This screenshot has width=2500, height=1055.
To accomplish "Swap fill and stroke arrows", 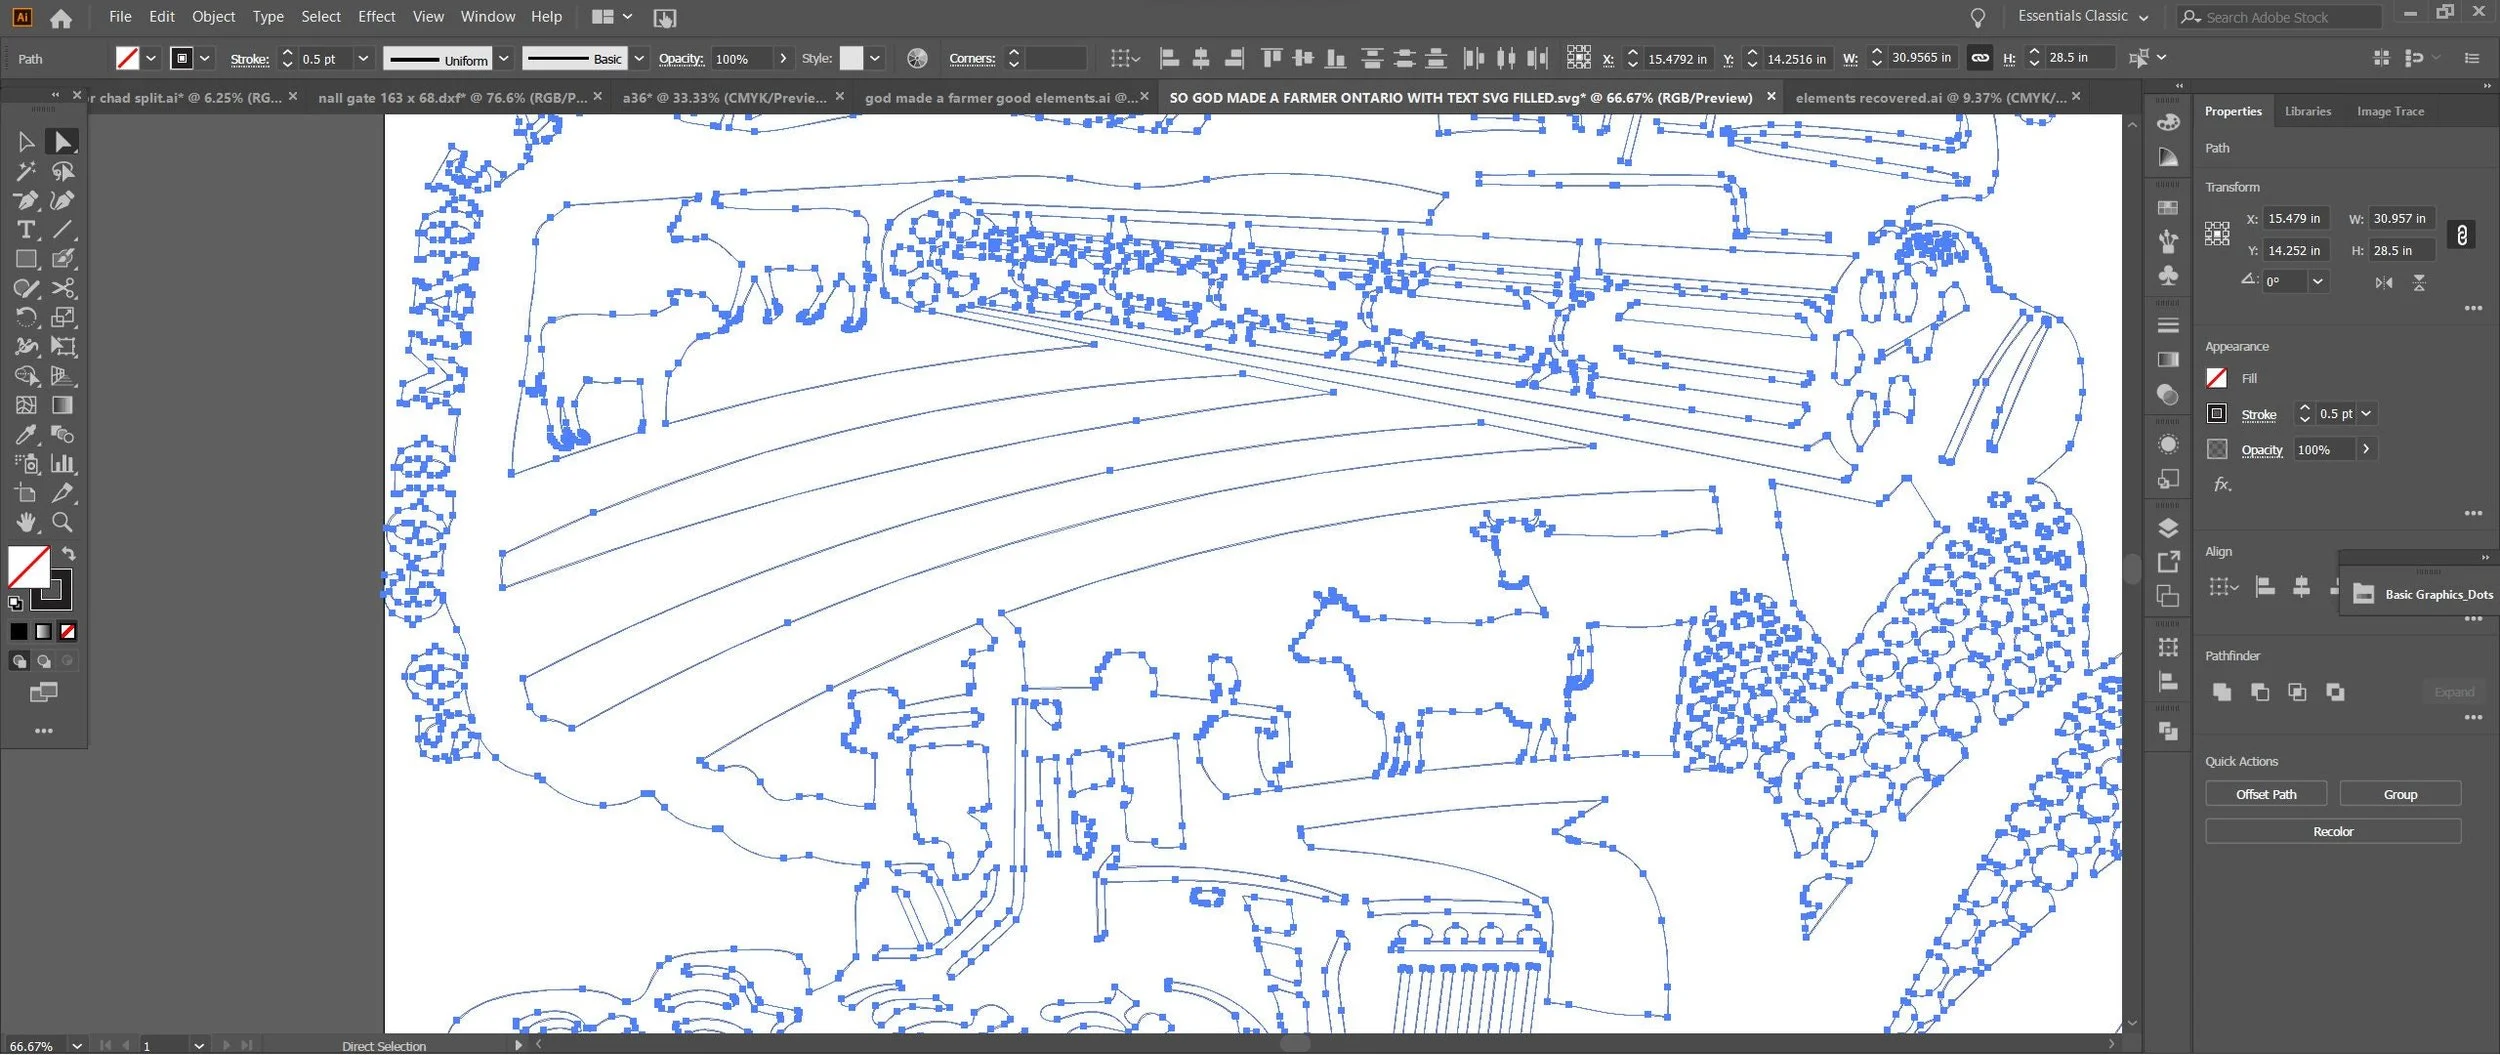I will [68, 554].
